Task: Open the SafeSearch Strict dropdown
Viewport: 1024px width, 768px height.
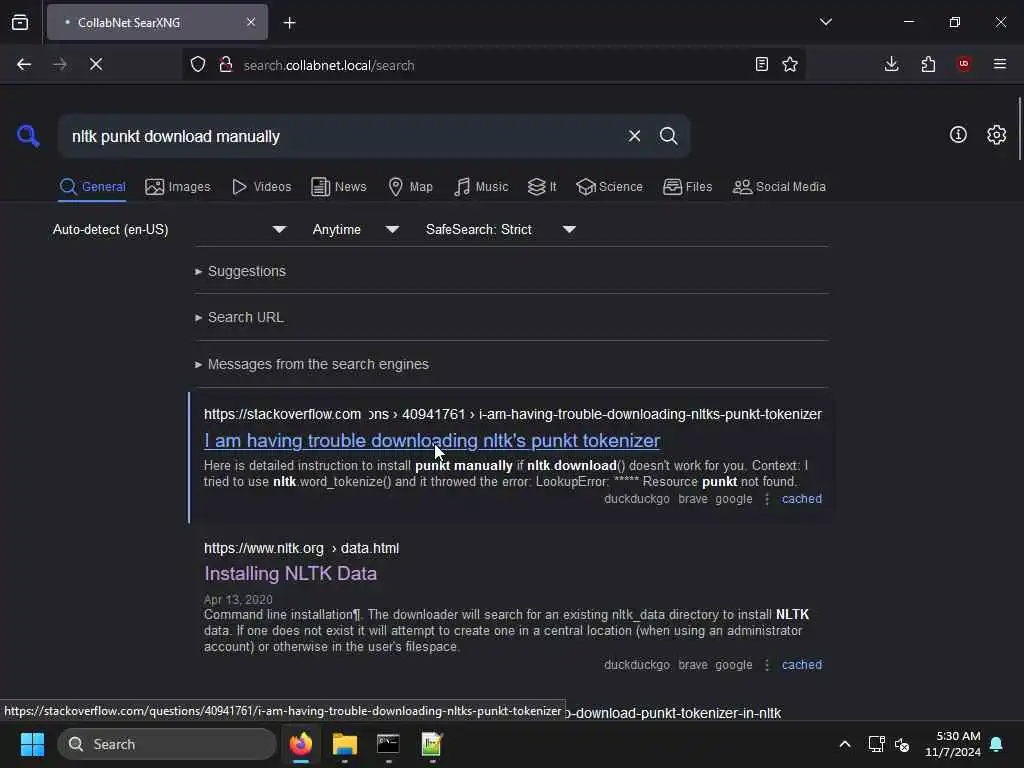Action: (501, 230)
